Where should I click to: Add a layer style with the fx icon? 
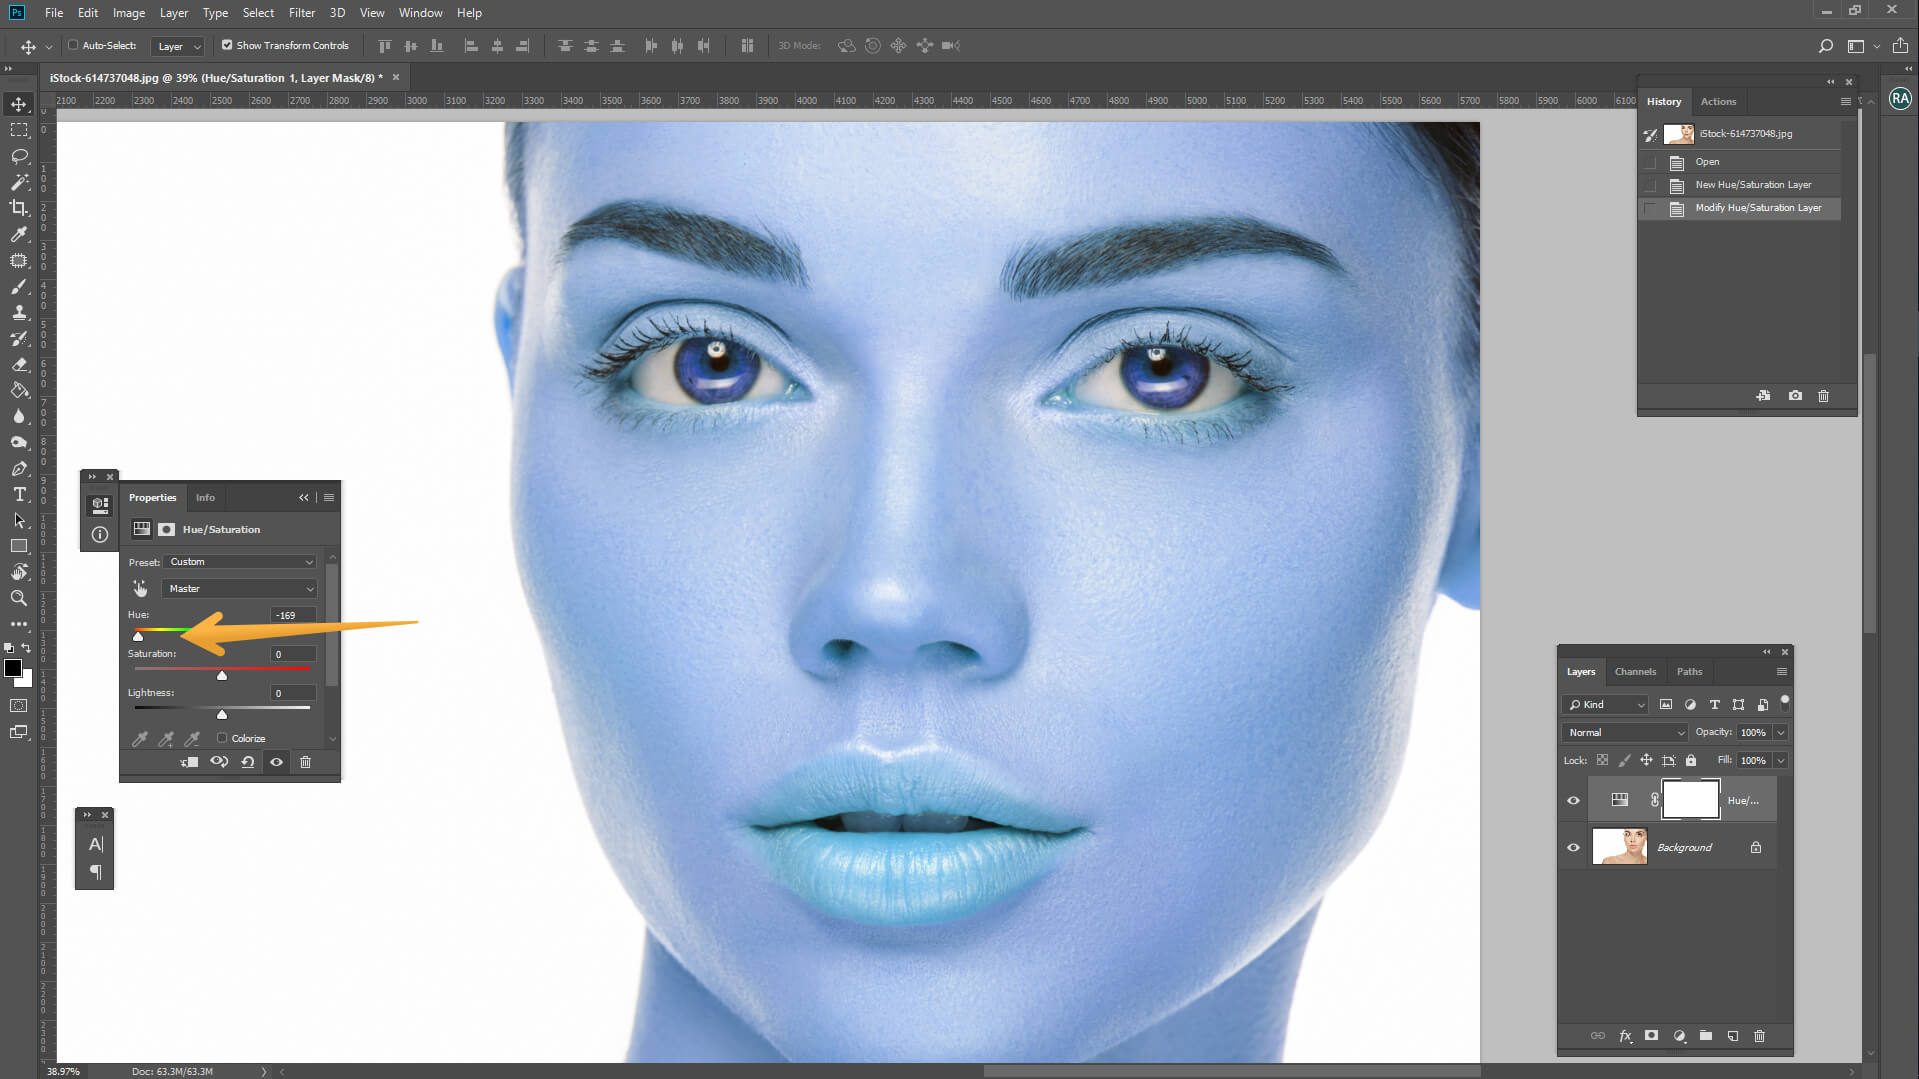click(x=1625, y=1036)
